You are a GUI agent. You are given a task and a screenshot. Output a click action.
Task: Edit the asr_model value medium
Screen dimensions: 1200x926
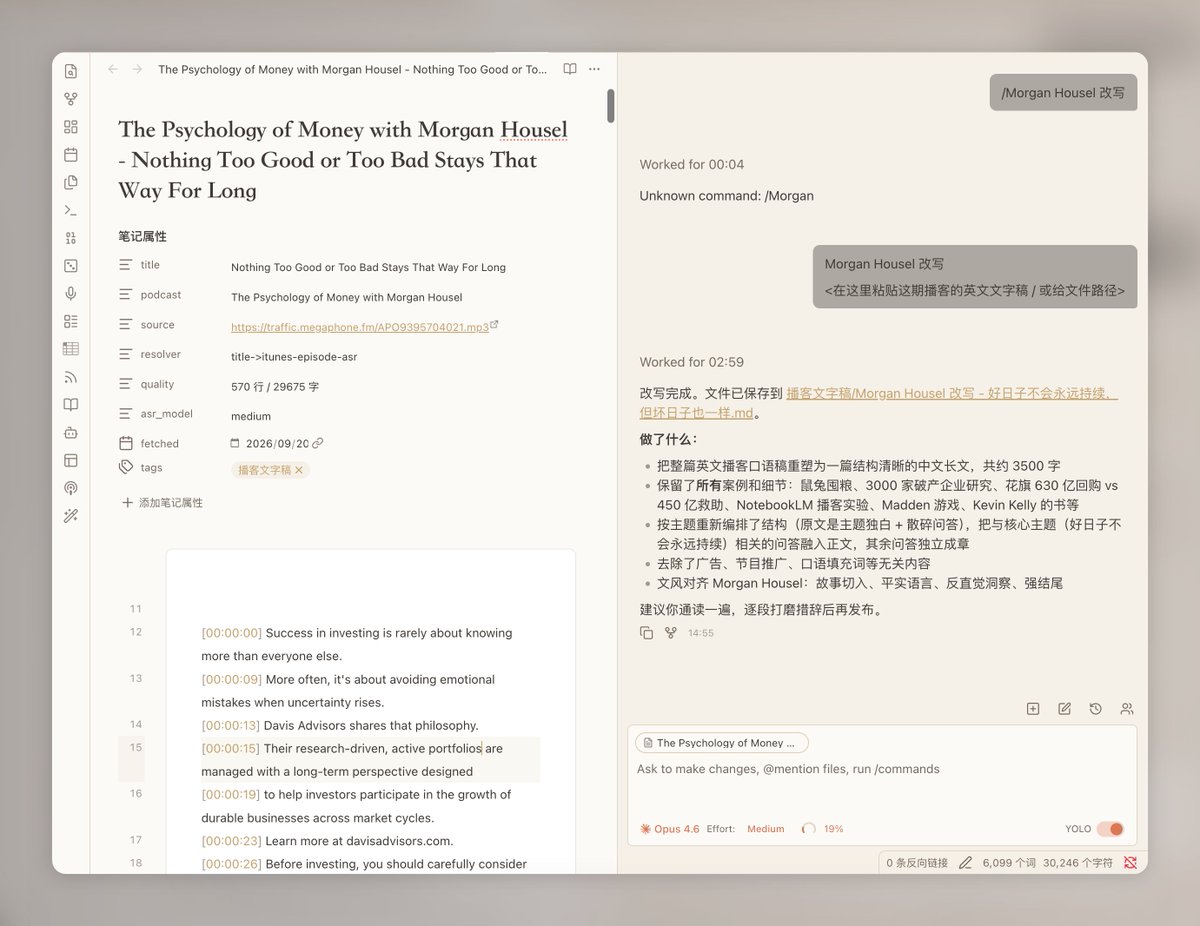point(251,416)
